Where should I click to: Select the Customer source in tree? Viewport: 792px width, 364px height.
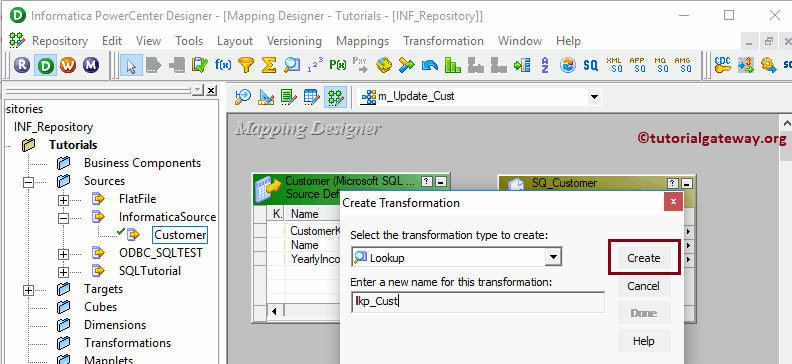[180, 235]
